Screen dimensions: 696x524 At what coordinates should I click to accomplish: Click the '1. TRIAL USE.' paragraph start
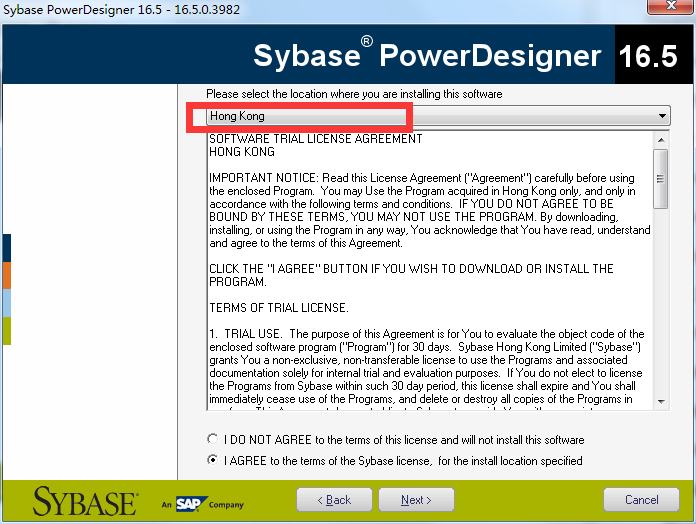click(x=245, y=334)
